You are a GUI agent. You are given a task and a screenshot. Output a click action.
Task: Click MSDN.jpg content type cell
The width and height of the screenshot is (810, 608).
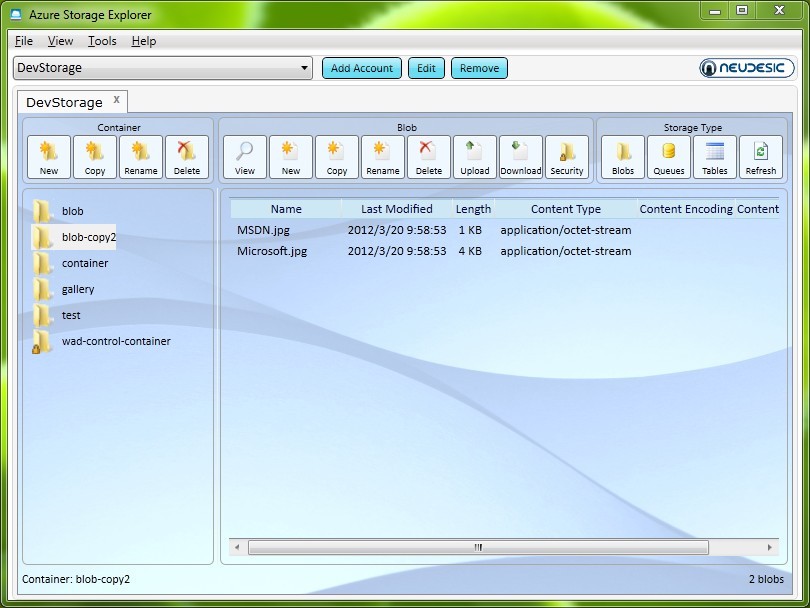[566, 230]
